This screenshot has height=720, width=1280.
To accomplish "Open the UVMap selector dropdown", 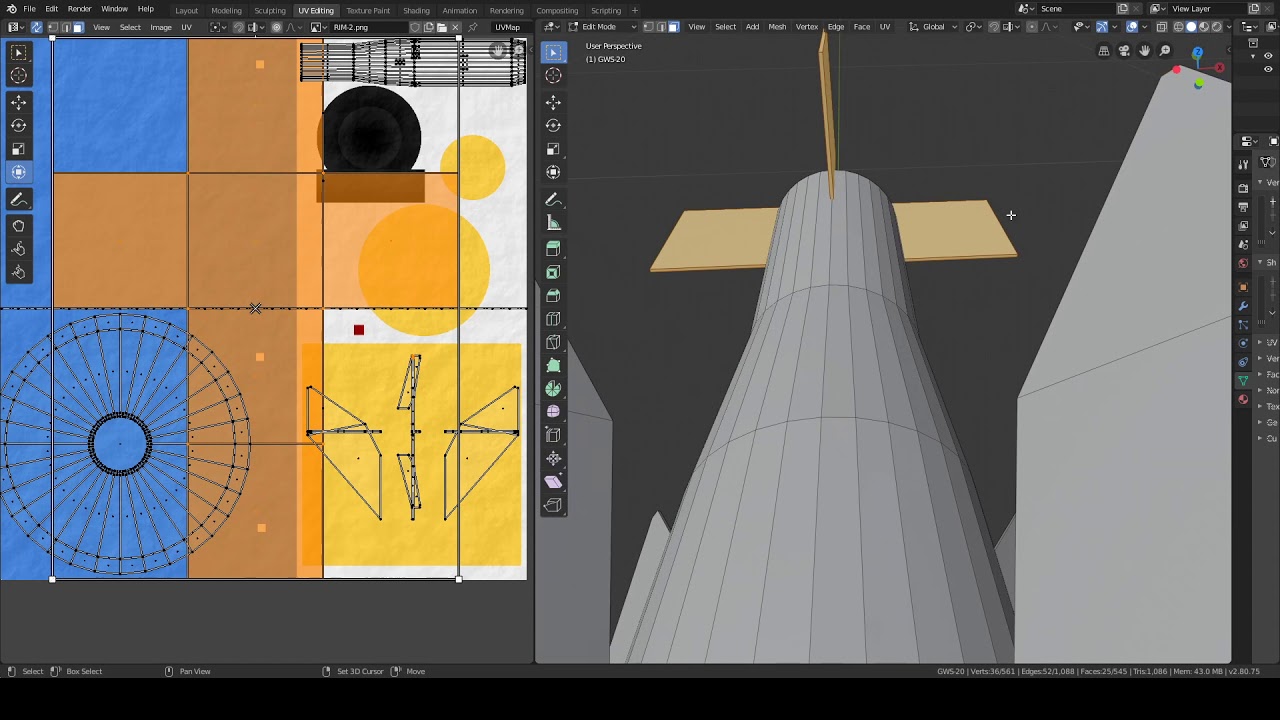I will pos(510,27).
